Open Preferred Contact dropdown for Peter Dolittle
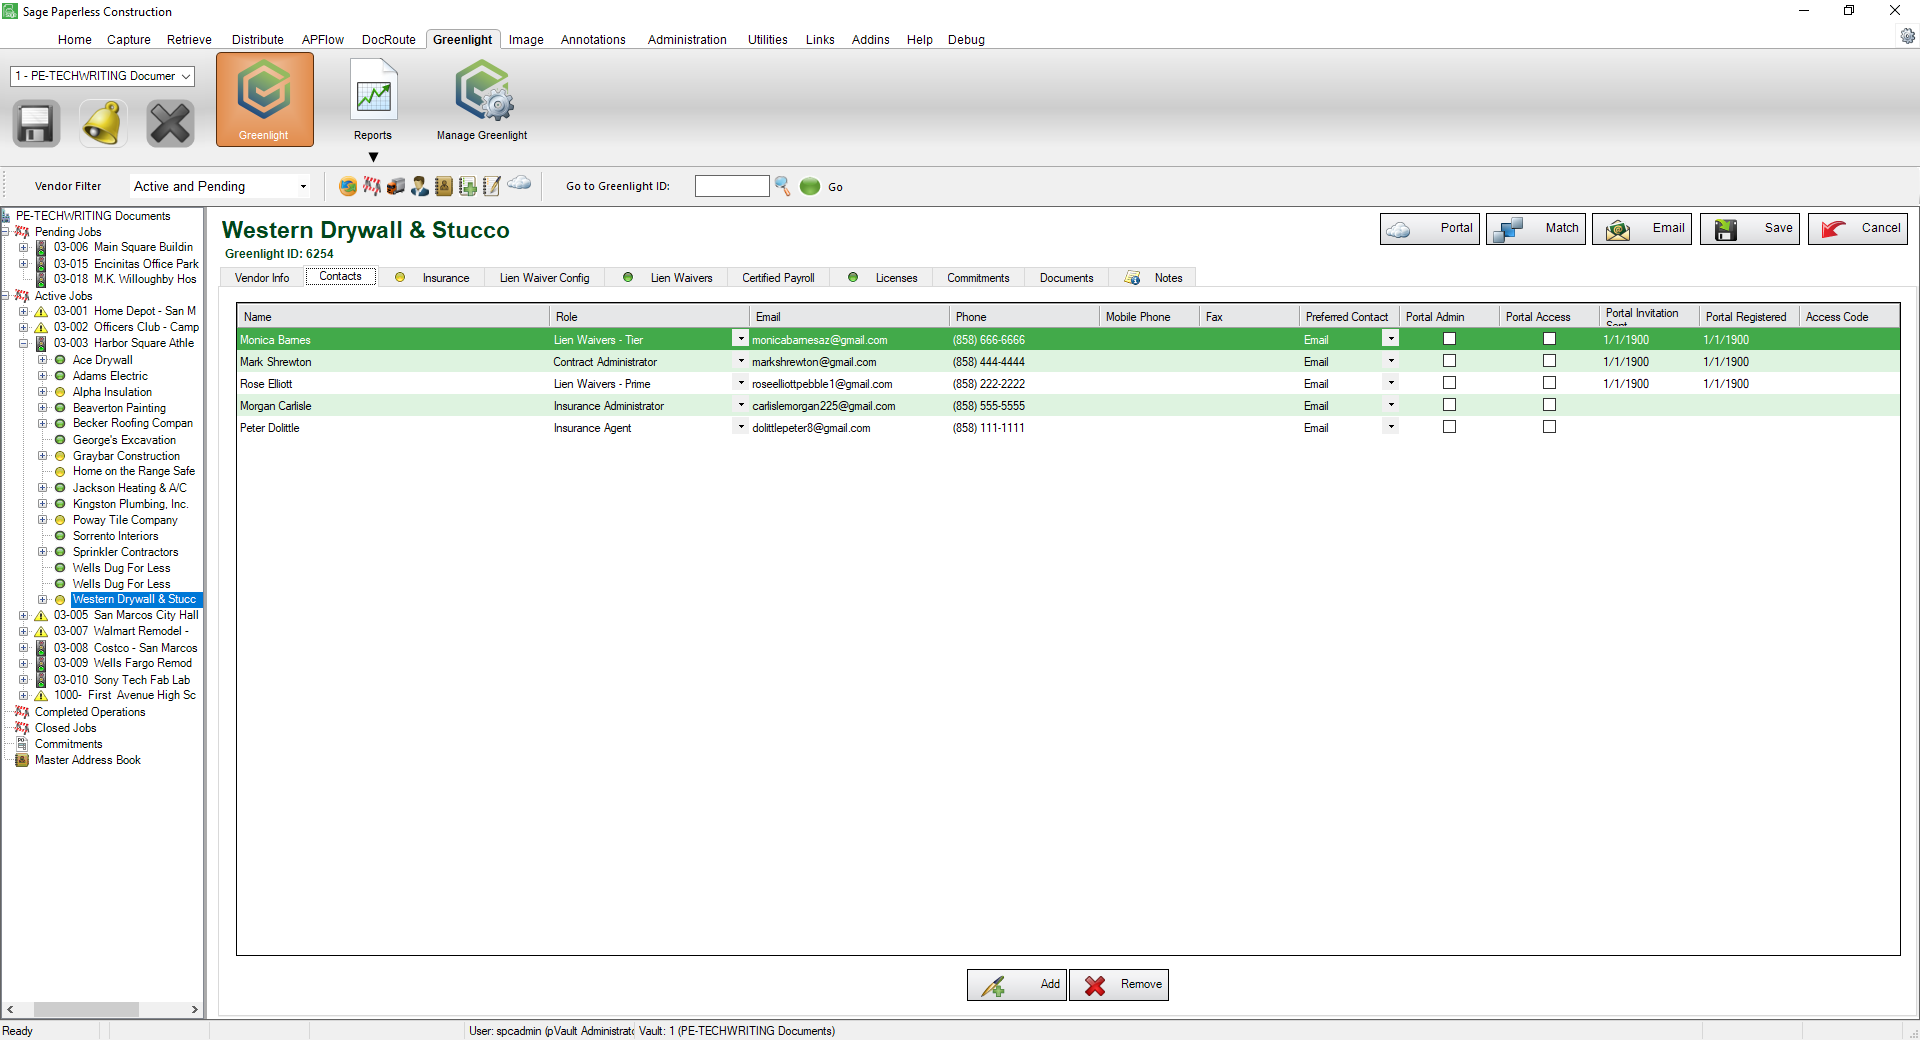Image resolution: width=1920 pixels, height=1040 pixels. [1390, 427]
